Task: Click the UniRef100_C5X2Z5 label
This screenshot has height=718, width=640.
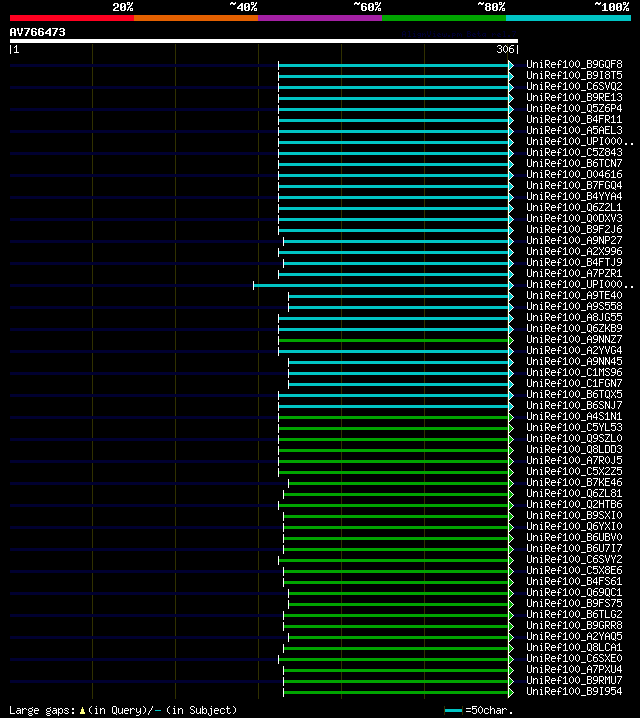Action: coord(574,471)
